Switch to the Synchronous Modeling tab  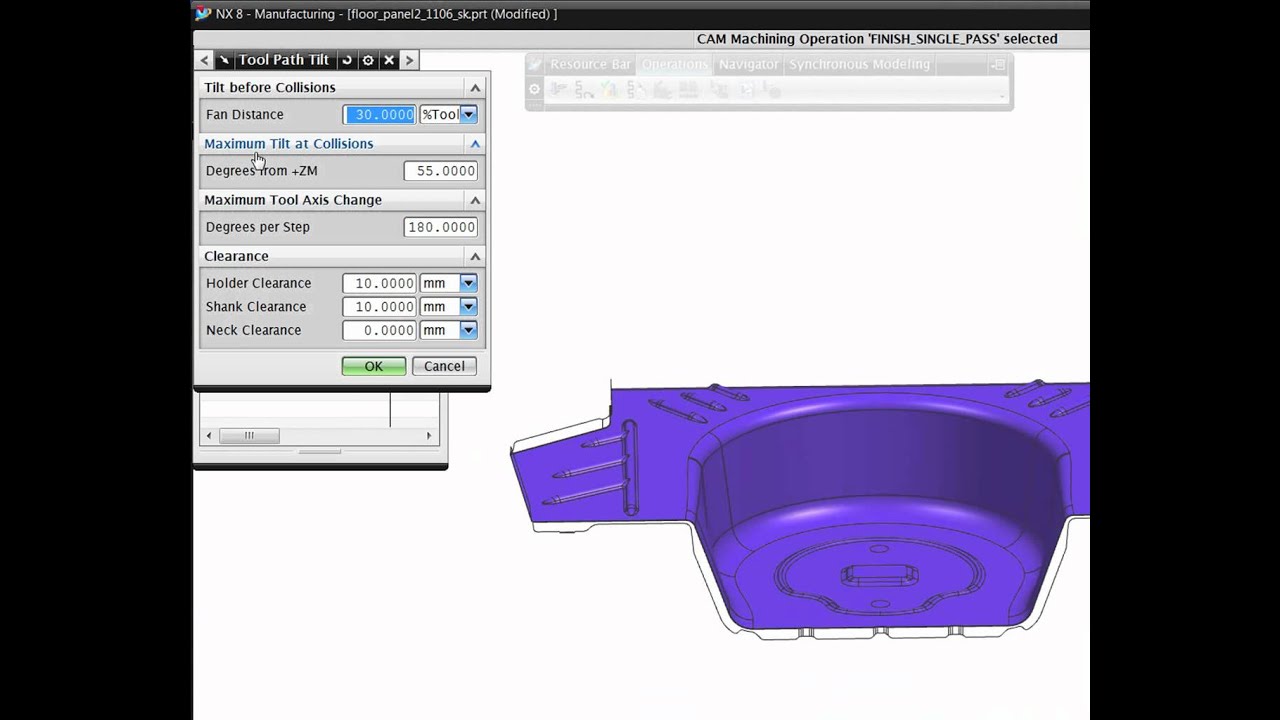(859, 64)
